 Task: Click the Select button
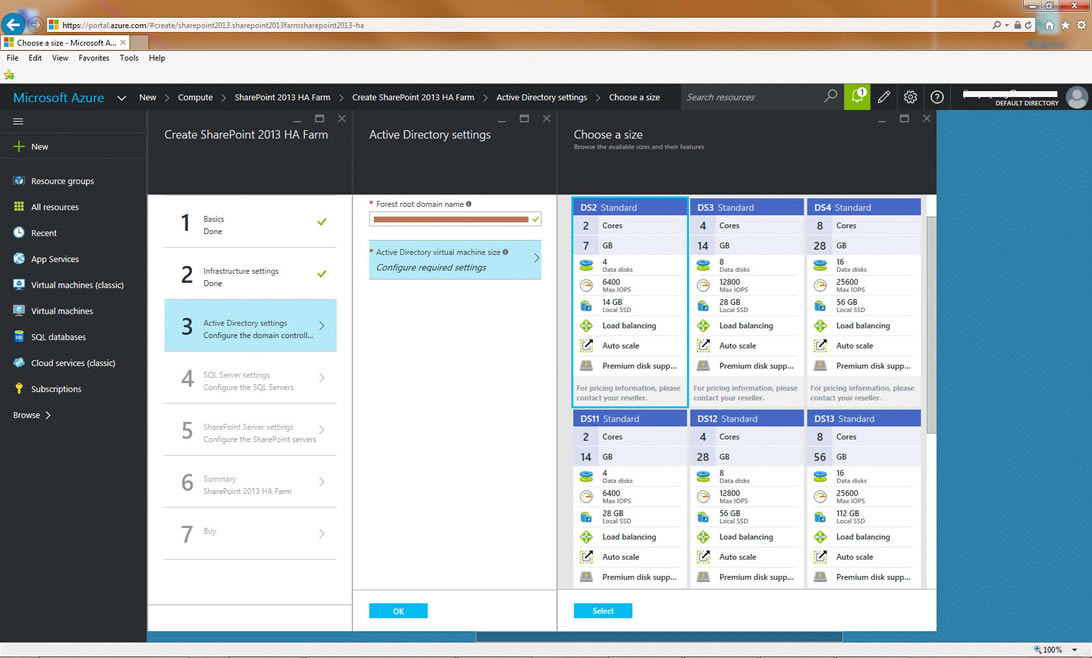[x=603, y=611]
